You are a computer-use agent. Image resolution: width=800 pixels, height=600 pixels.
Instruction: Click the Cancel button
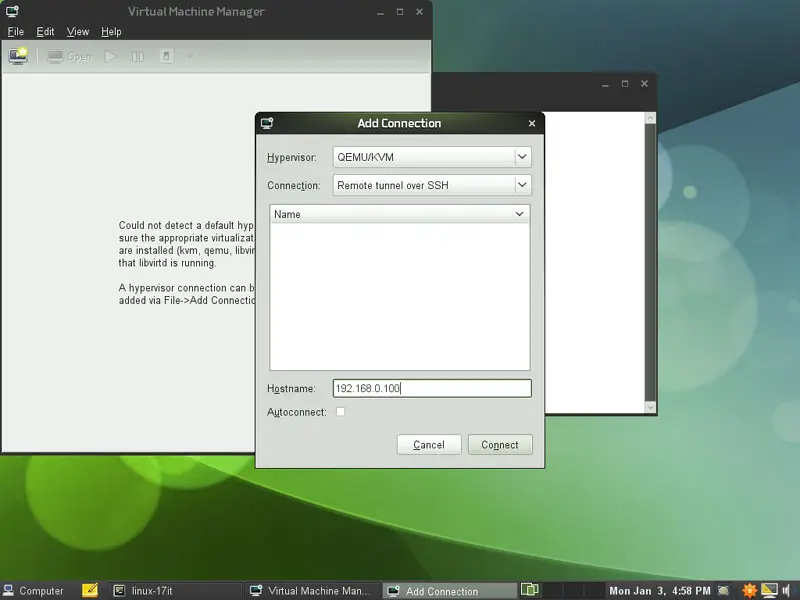[x=429, y=445]
